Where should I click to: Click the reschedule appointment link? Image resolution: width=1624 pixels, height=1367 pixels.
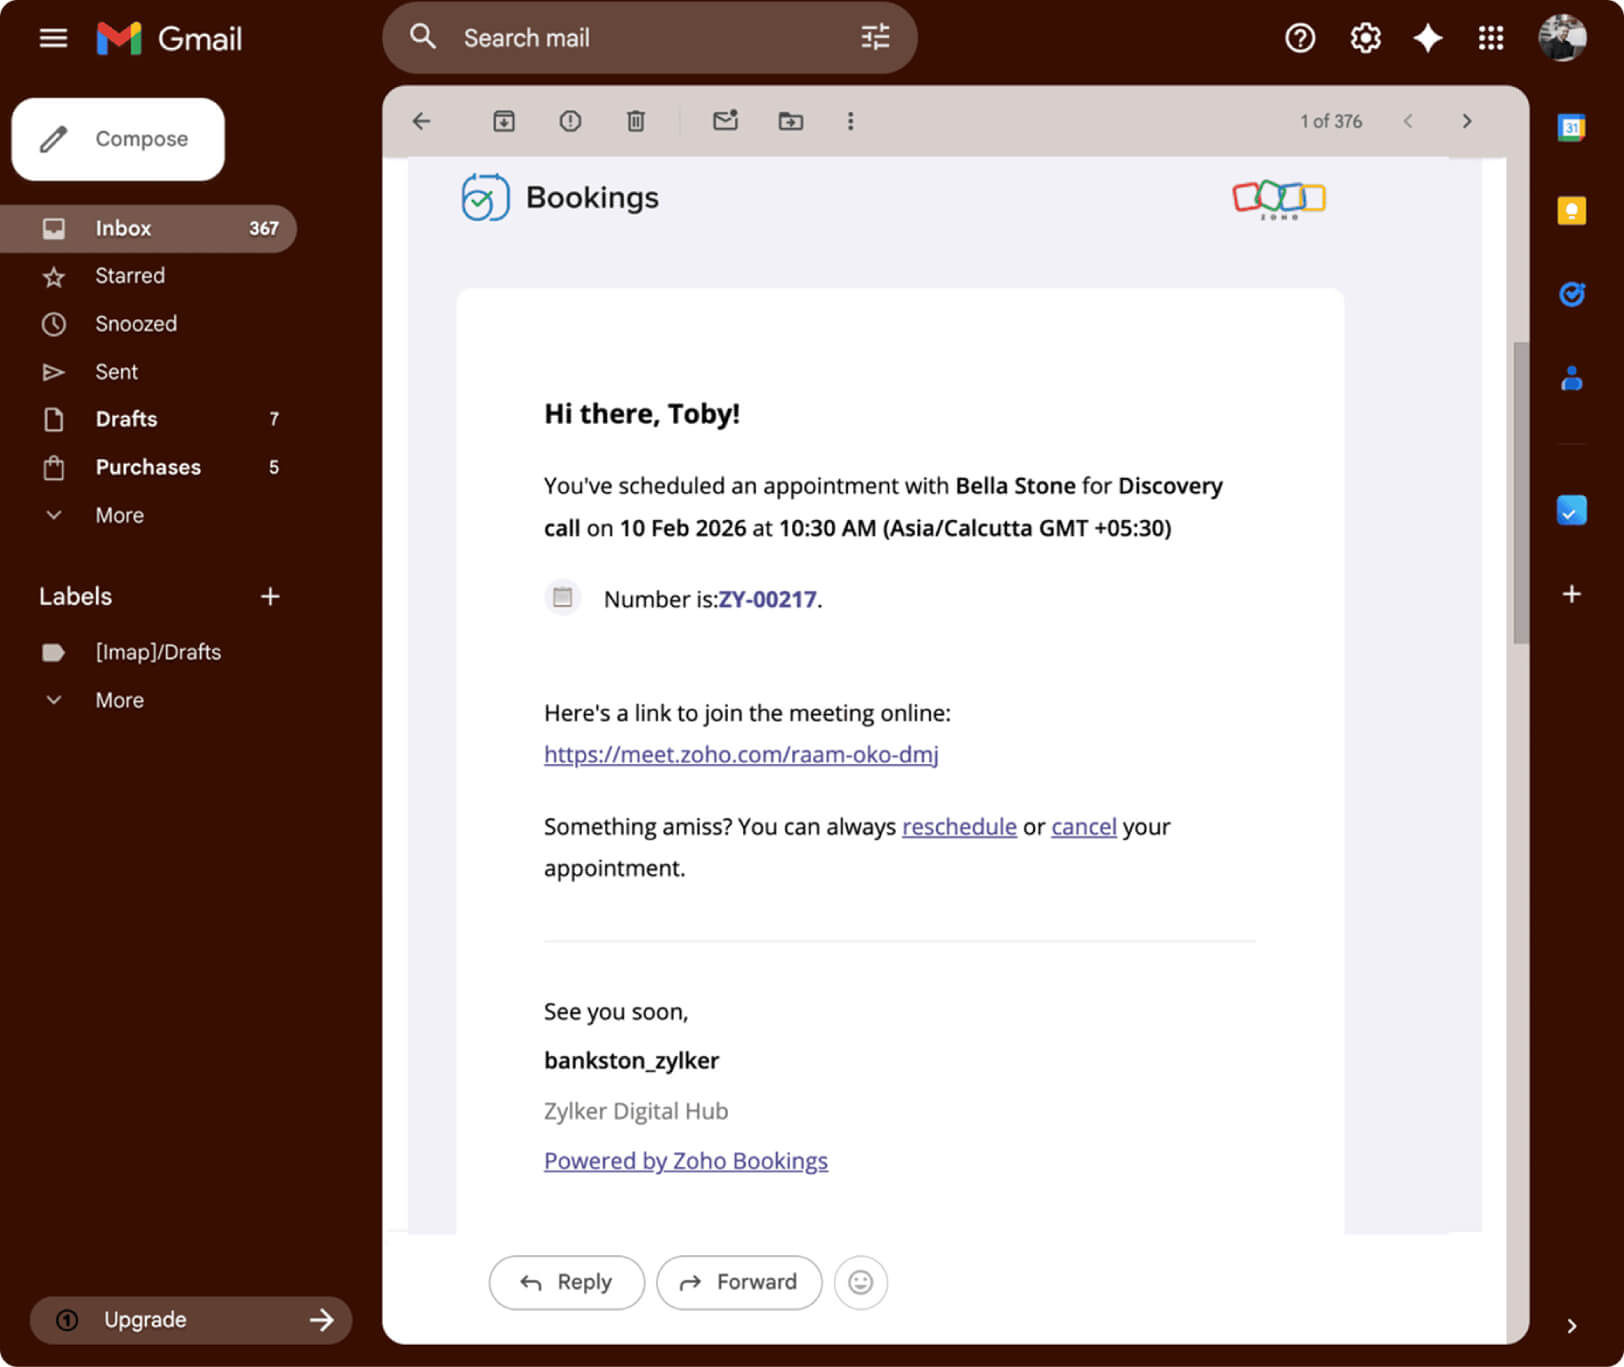tap(958, 826)
